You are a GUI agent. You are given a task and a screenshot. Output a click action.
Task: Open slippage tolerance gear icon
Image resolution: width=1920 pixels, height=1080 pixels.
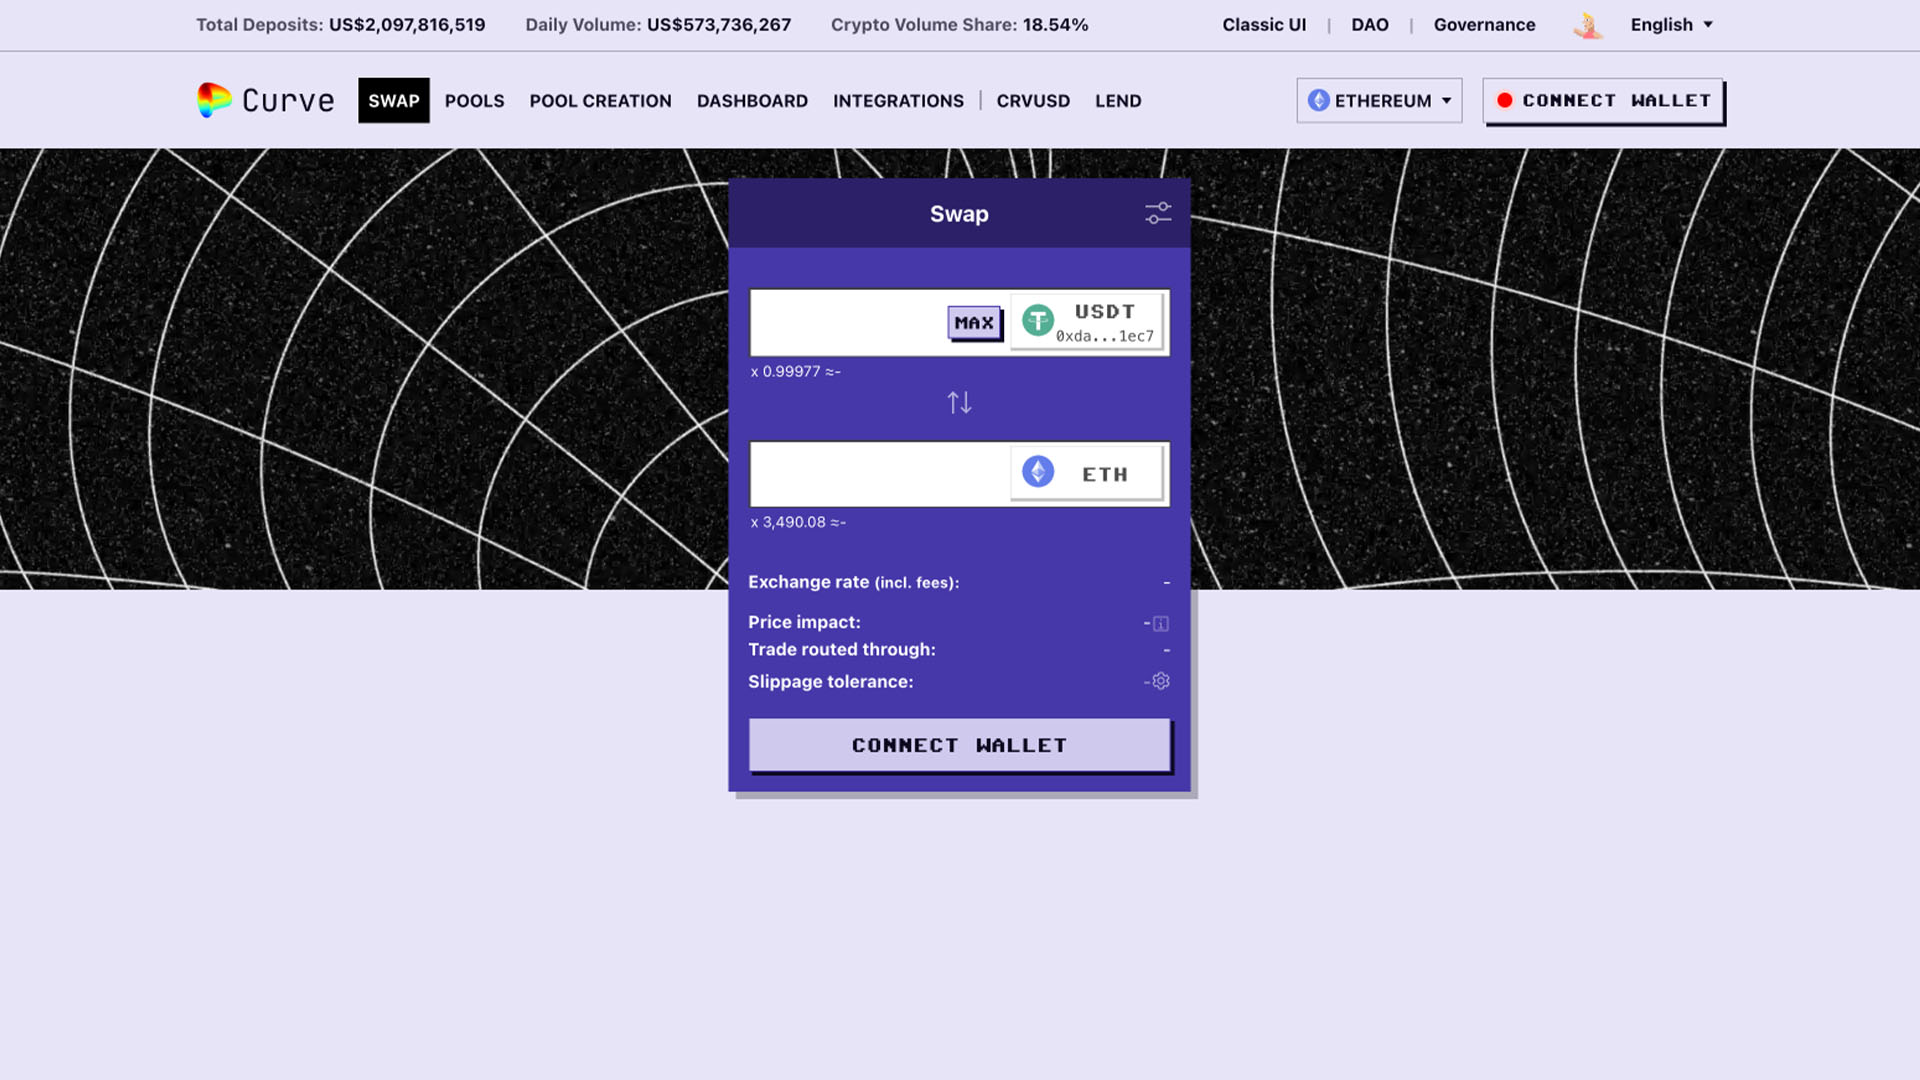coord(1161,681)
